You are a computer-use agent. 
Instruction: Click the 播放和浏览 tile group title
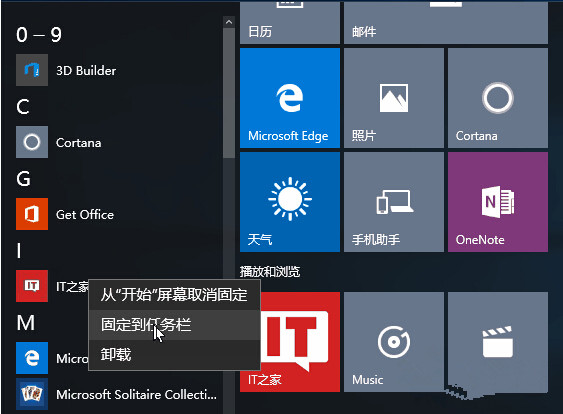270,271
